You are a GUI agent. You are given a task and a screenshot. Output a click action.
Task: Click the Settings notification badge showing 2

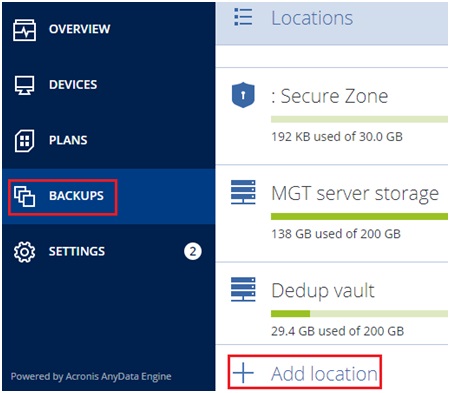(193, 251)
